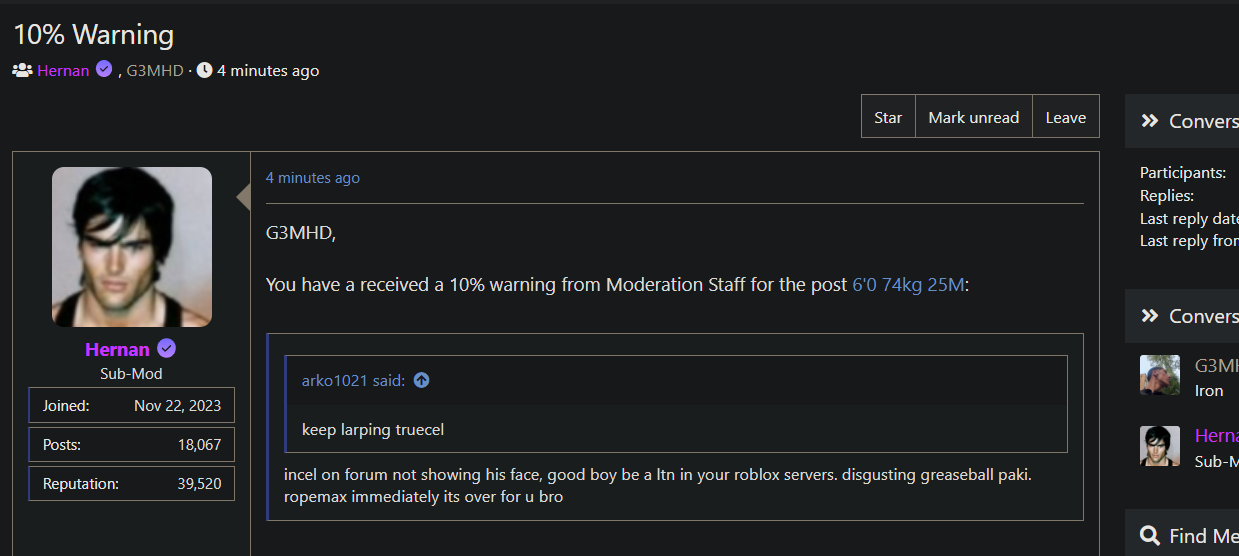Open Hernan's small avatar in sidebar

point(1160,446)
